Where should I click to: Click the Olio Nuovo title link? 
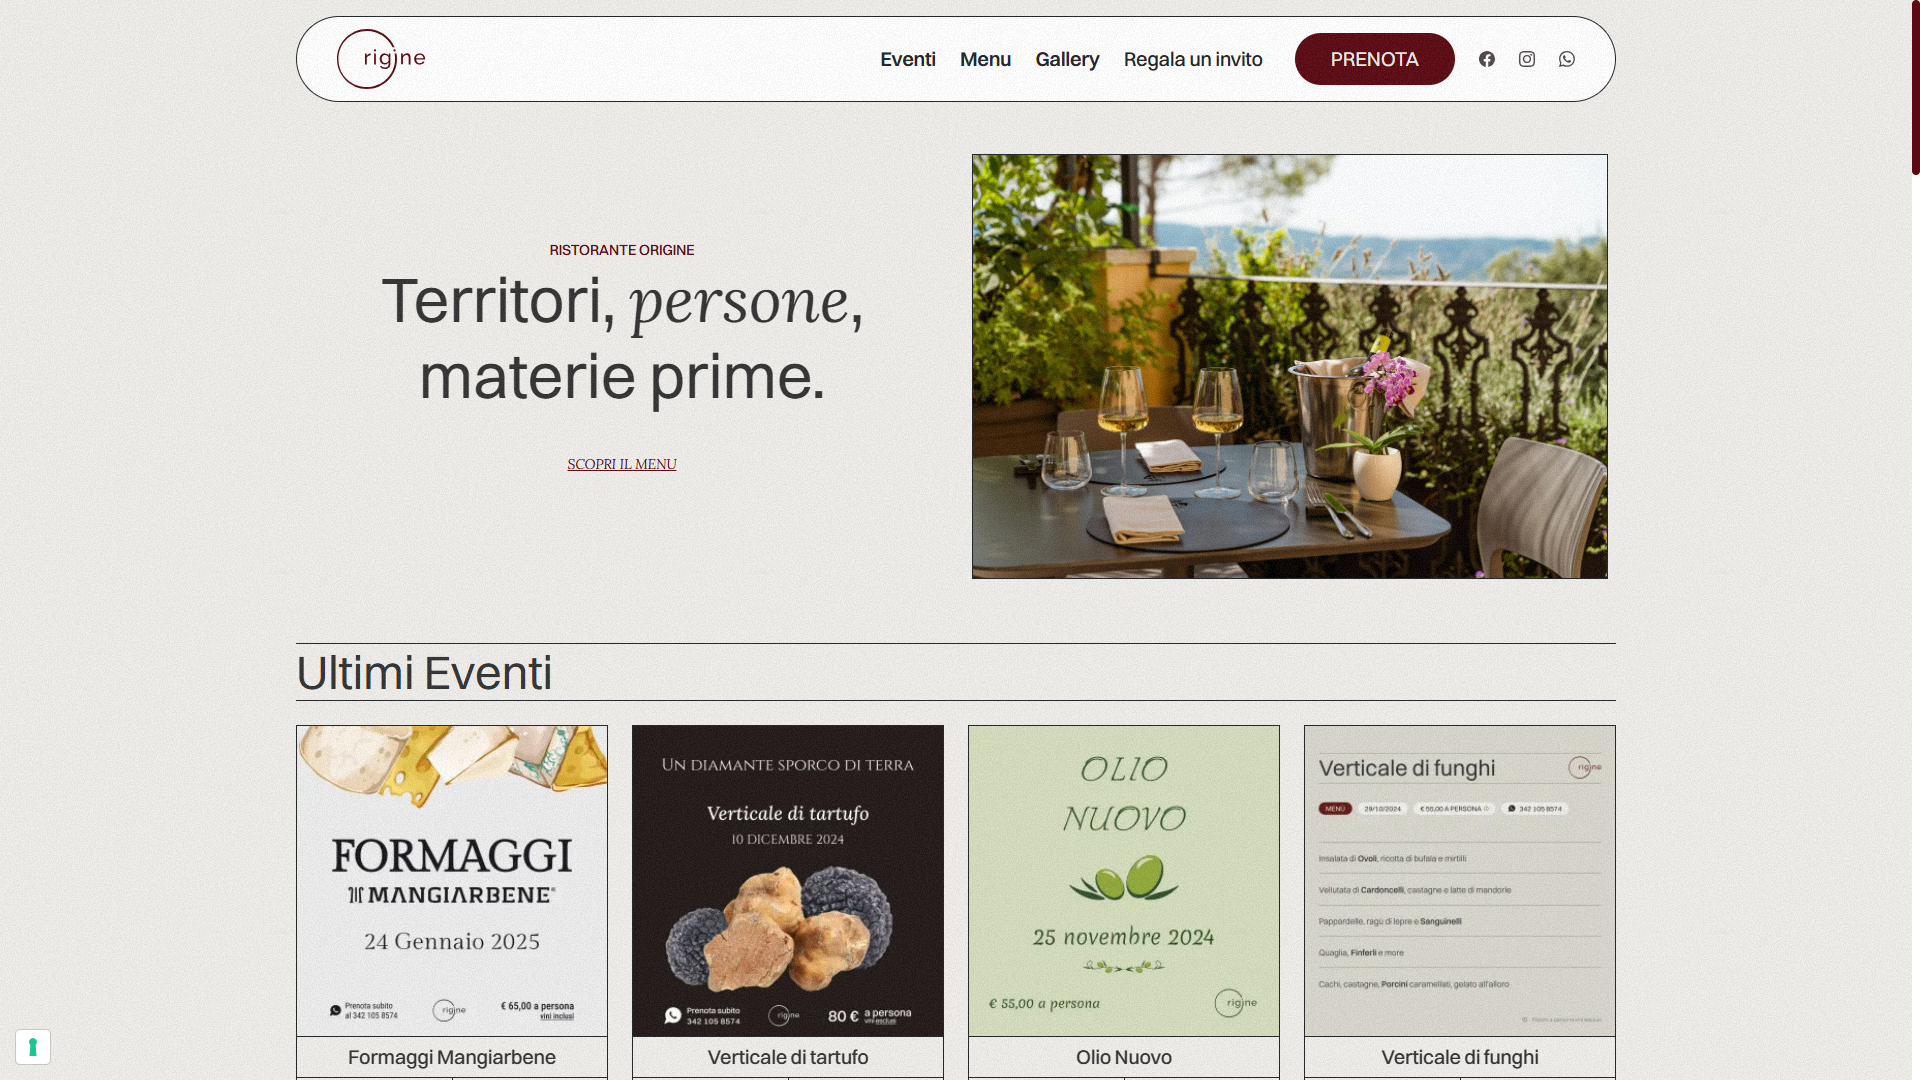point(1124,1057)
